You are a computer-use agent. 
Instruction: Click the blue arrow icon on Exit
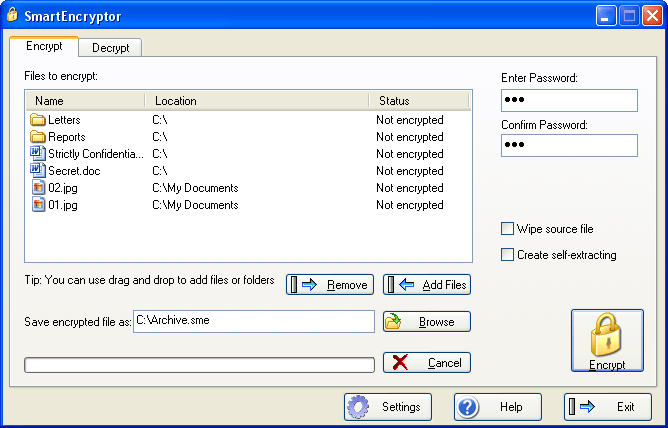pos(587,407)
